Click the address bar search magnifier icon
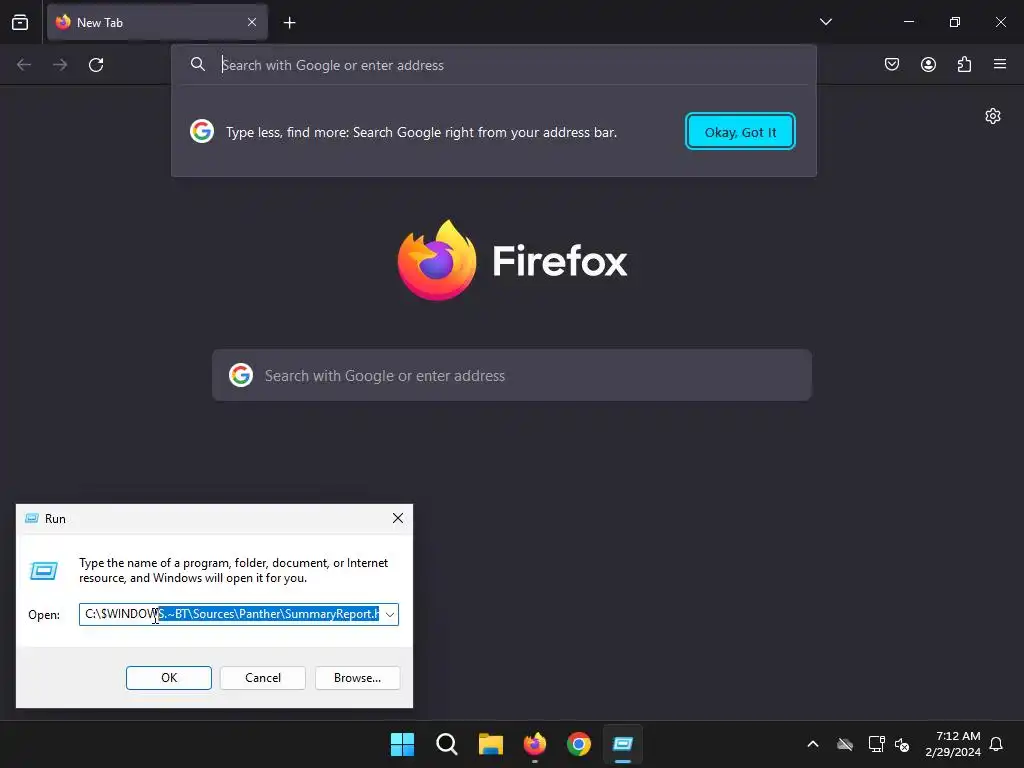This screenshot has height=768, width=1024. 198,64
